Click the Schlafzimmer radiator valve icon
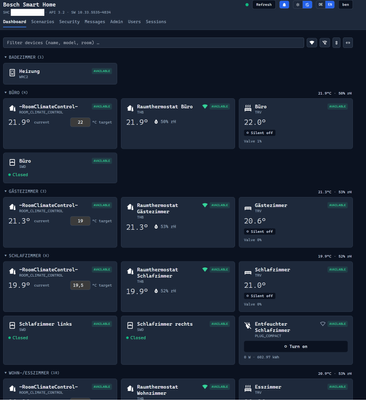Image resolution: width=366 pixels, height=400 pixels. pos(248,272)
